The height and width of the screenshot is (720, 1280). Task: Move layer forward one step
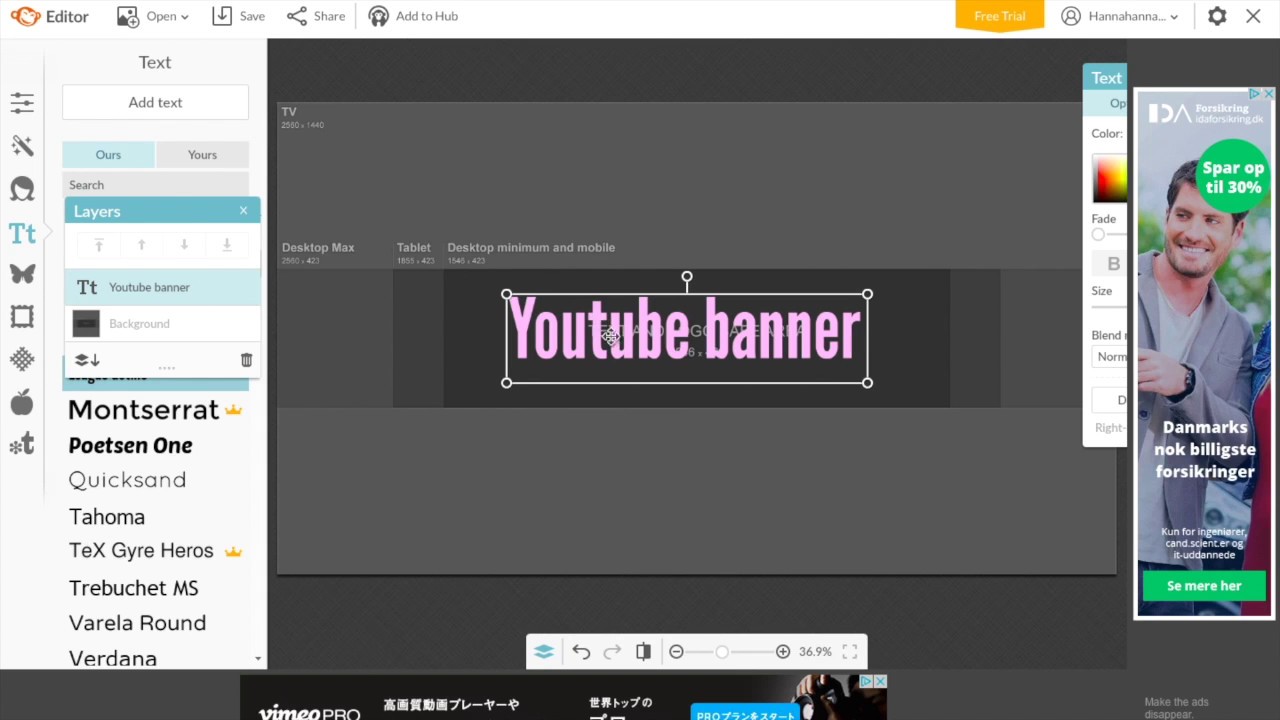[141, 245]
